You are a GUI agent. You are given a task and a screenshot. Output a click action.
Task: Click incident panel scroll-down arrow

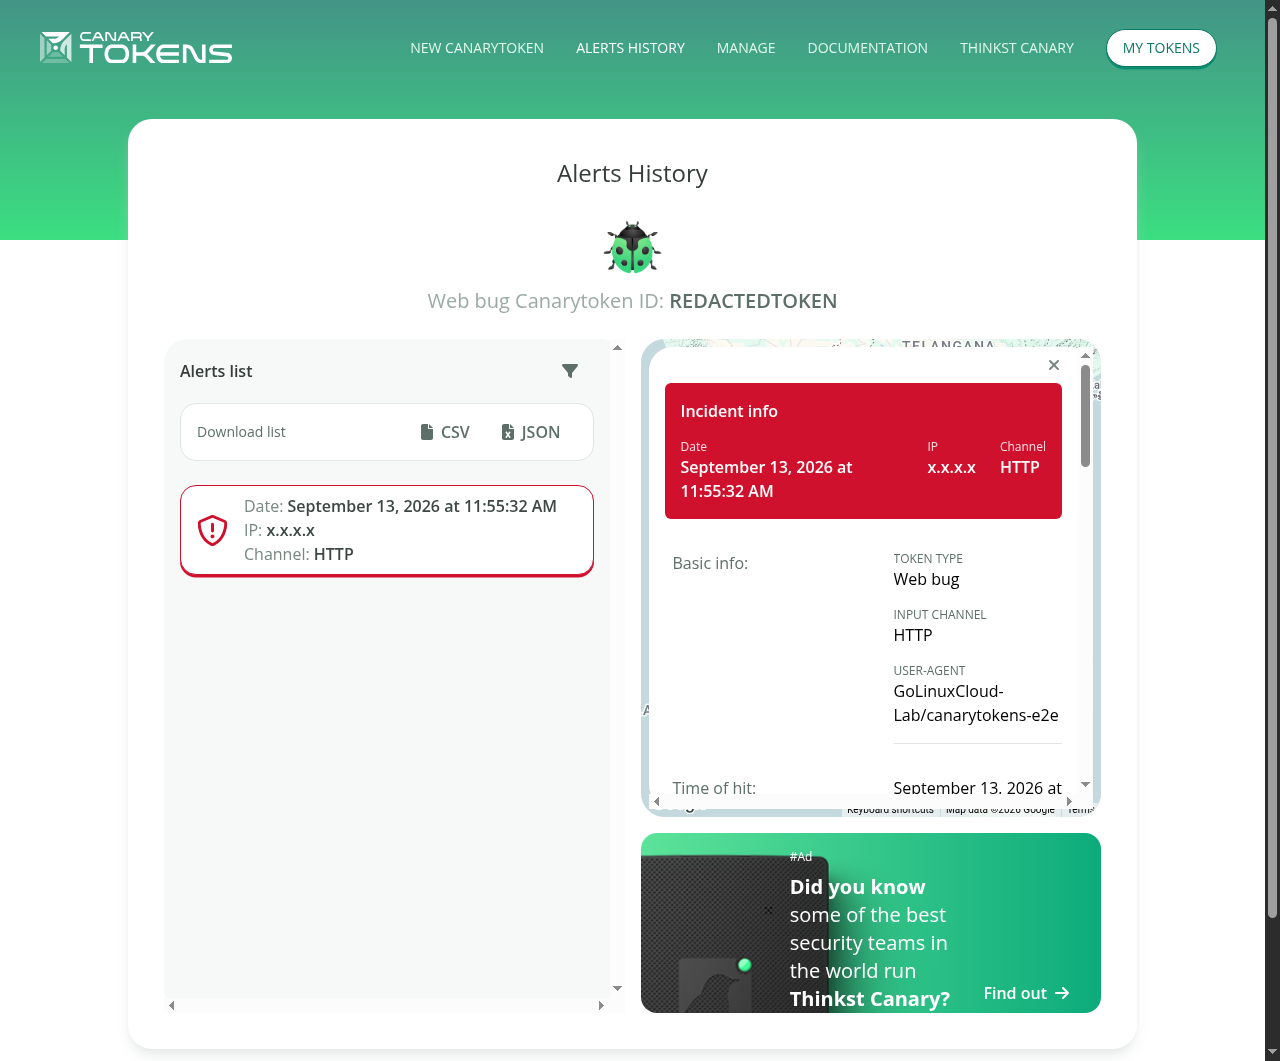pyautogui.click(x=1085, y=785)
